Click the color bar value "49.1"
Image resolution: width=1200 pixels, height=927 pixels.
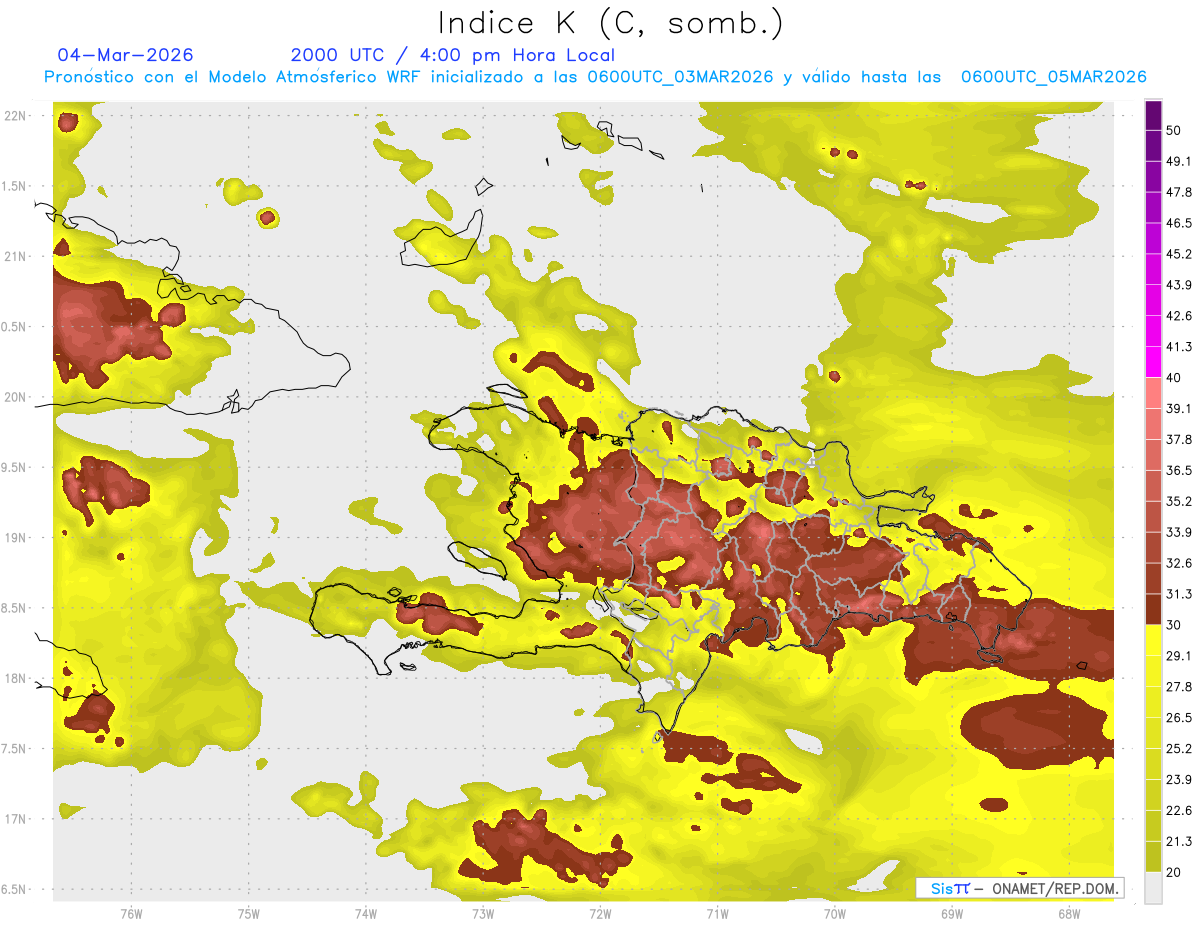tap(1179, 162)
